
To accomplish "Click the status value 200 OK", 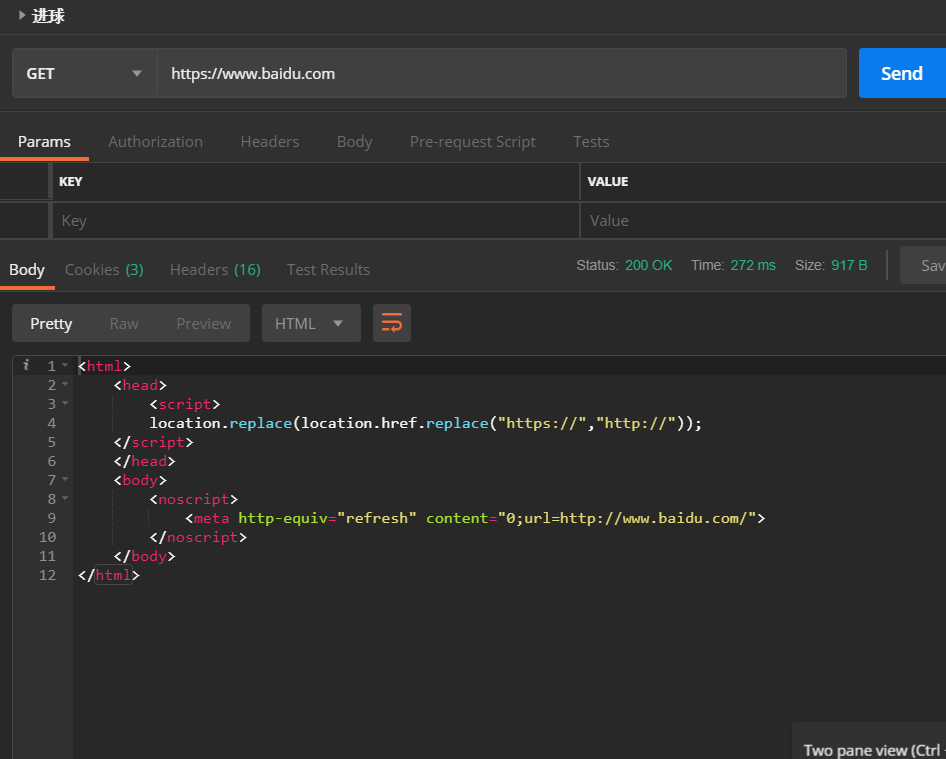I will 649,265.
